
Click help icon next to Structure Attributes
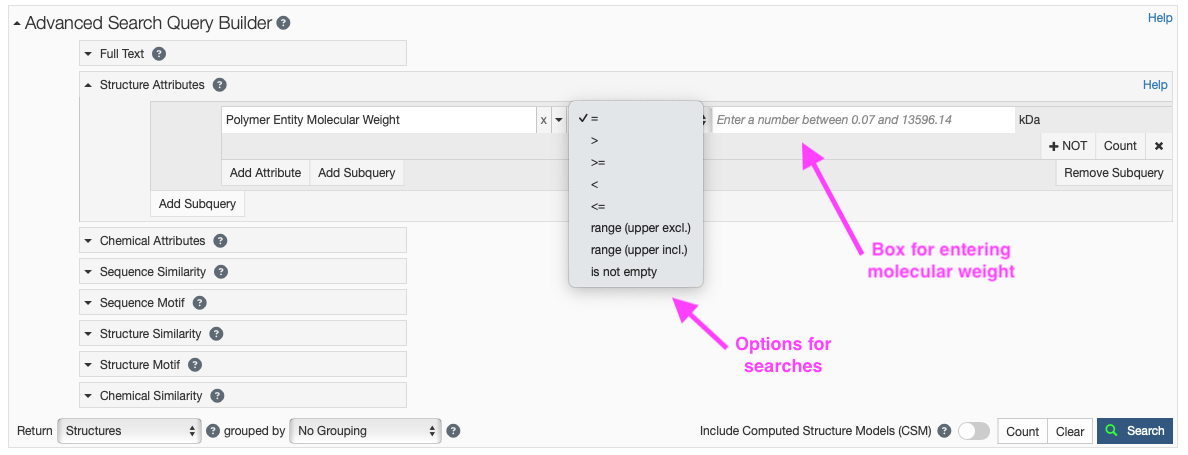(220, 86)
